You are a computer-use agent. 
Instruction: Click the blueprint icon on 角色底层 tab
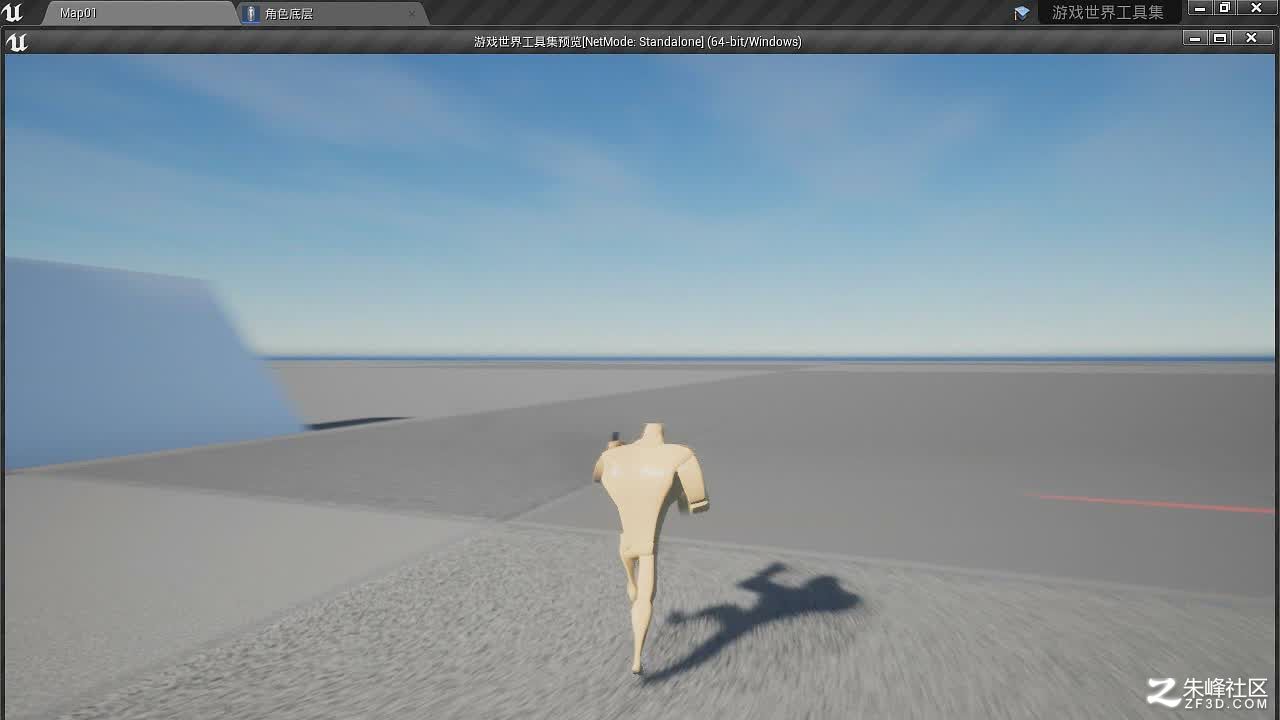click(x=251, y=14)
